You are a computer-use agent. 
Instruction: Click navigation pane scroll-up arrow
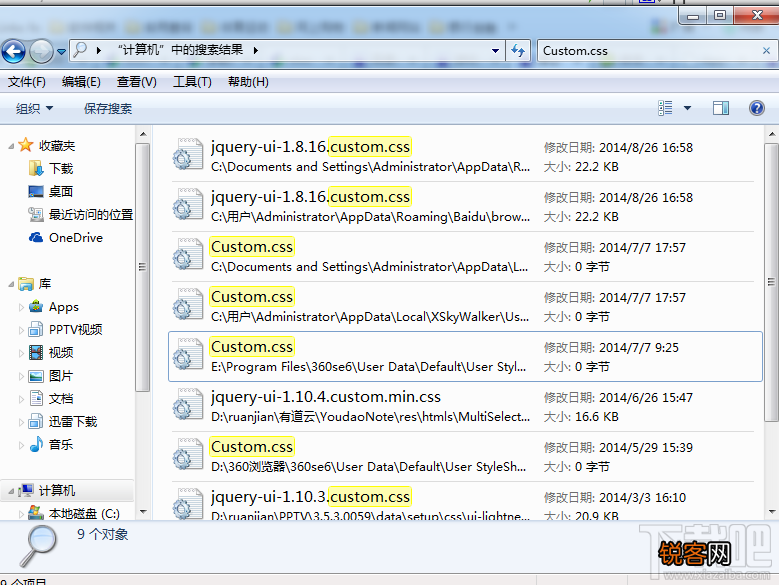click(143, 134)
